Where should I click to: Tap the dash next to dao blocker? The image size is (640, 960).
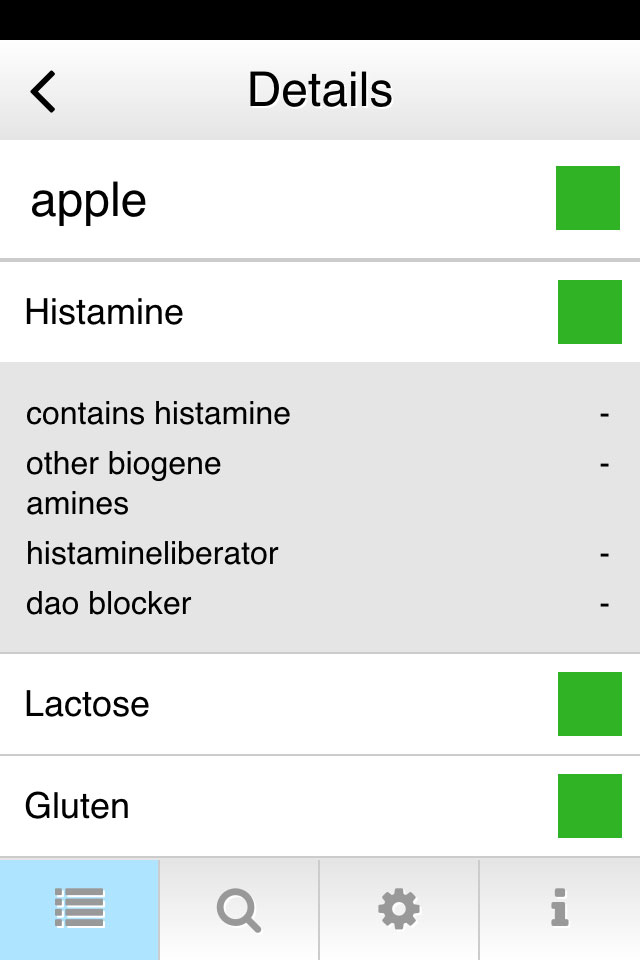(604, 605)
